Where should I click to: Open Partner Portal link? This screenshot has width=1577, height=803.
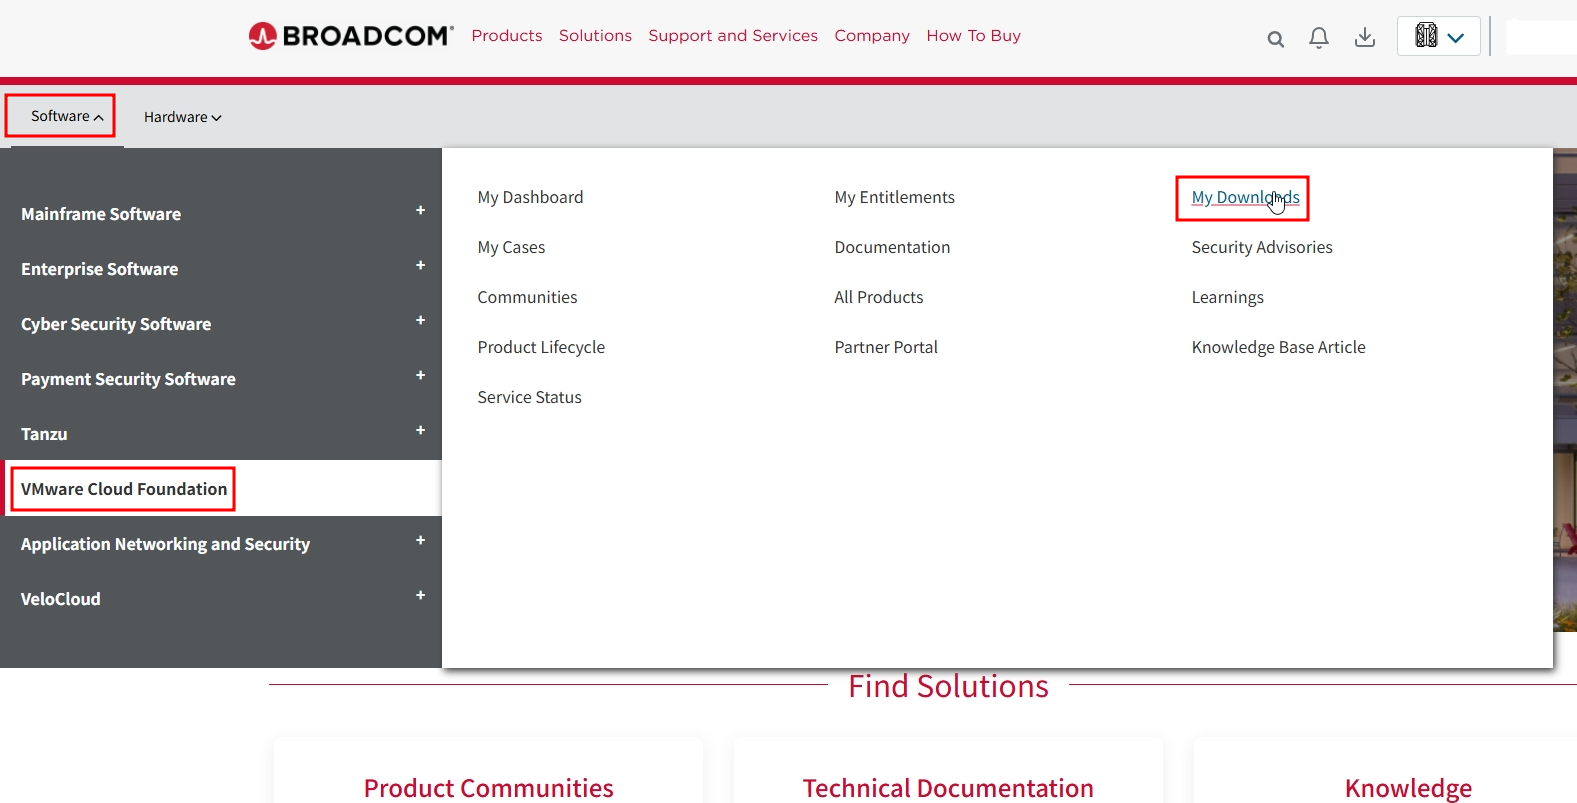886,347
